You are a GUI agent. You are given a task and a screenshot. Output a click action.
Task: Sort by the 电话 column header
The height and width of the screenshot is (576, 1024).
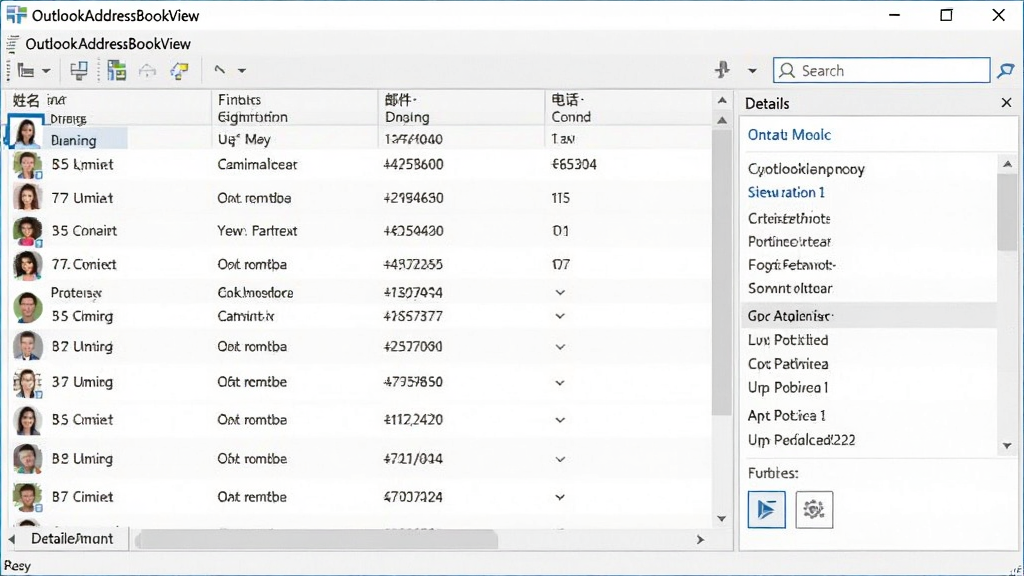pos(628,108)
